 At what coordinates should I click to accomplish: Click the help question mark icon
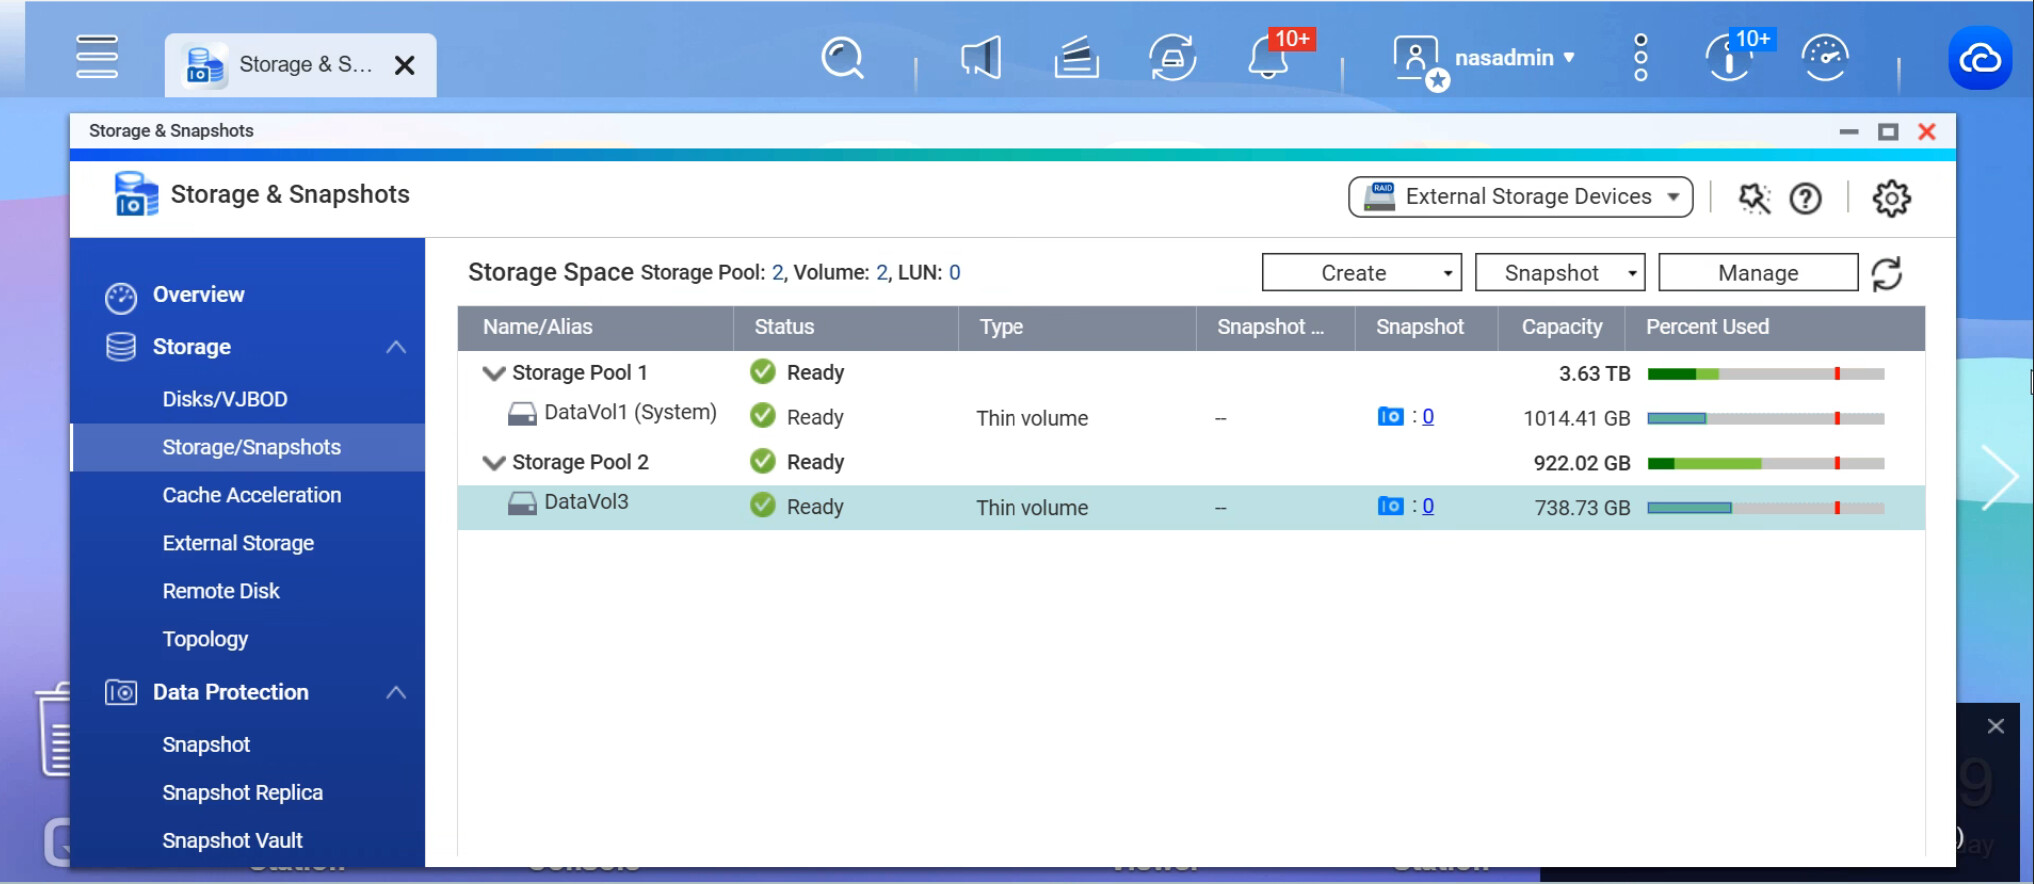(x=1805, y=198)
